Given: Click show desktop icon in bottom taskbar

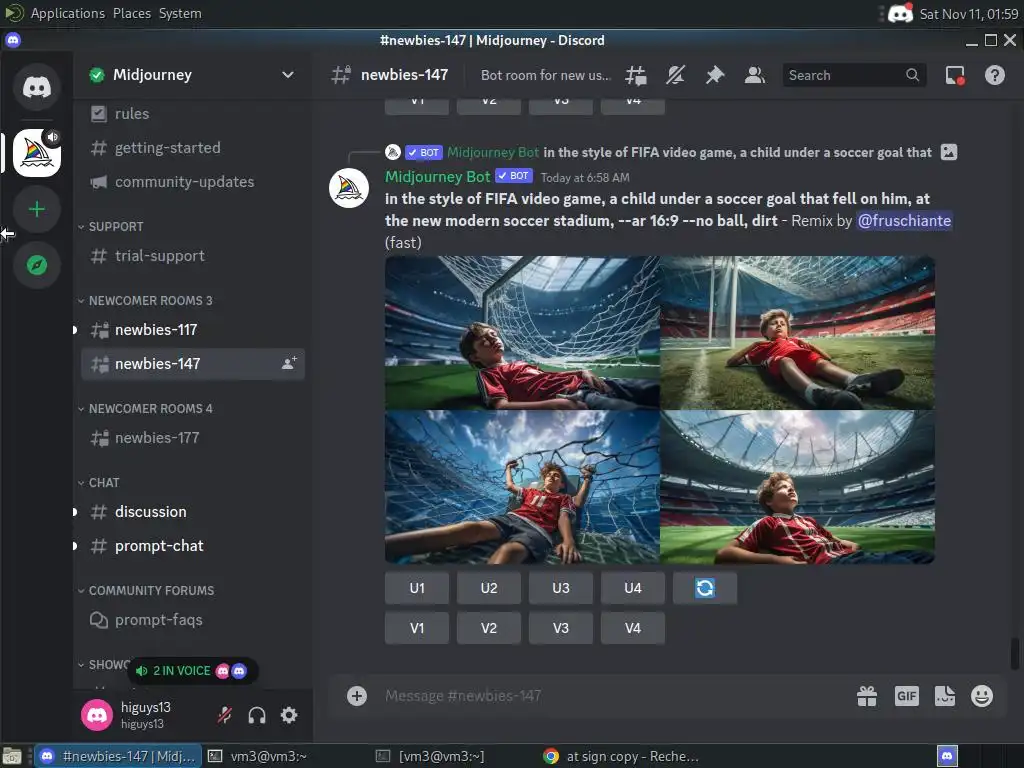Looking at the screenshot, I should tap(12, 756).
